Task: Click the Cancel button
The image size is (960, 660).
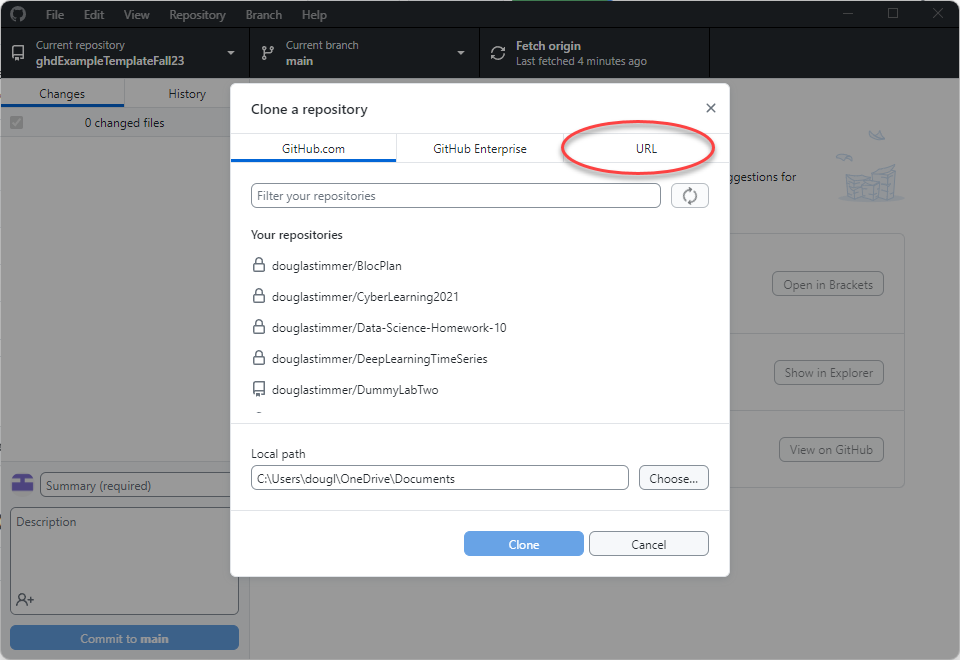Action: point(648,544)
